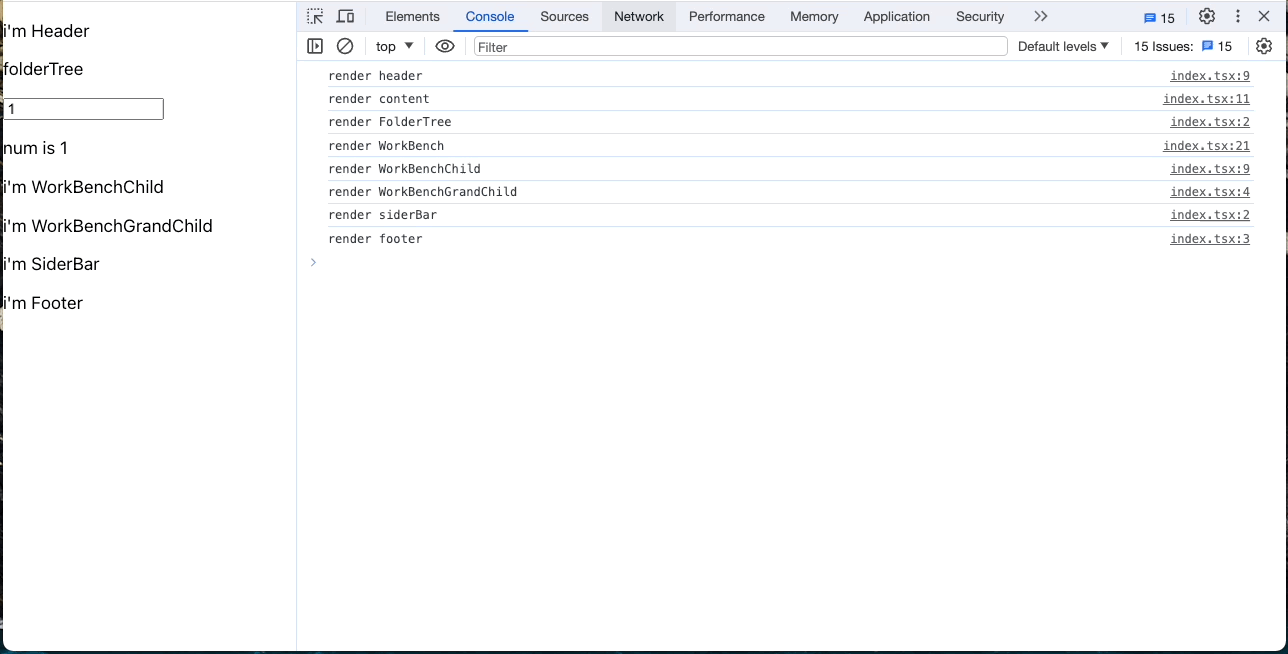1288x654 pixels.
Task: Open index.tsx:4 source link
Action: (x=1210, y=192)
